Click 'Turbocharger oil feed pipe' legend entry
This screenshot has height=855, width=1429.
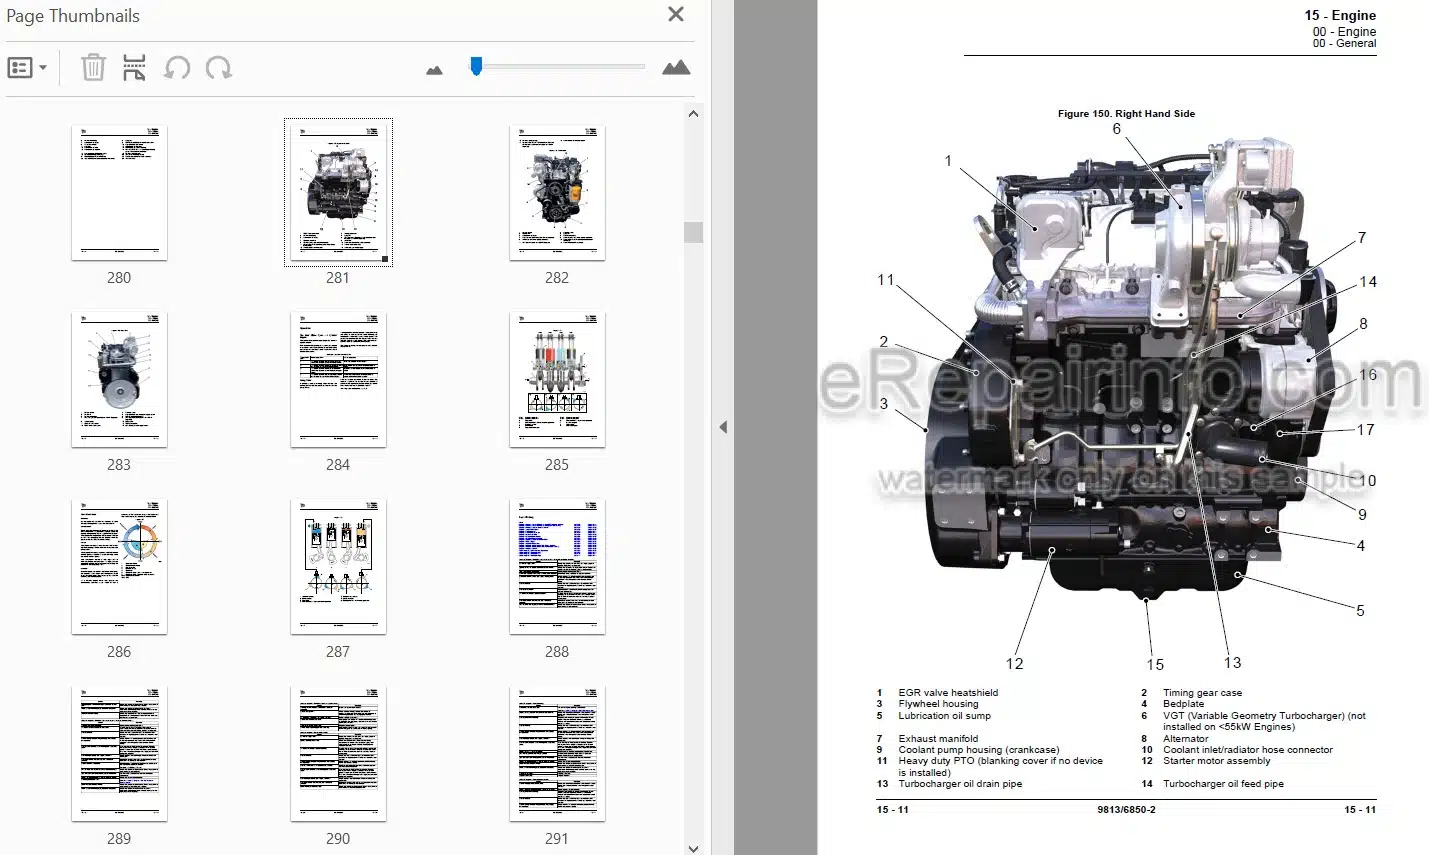click(1223, 784)
